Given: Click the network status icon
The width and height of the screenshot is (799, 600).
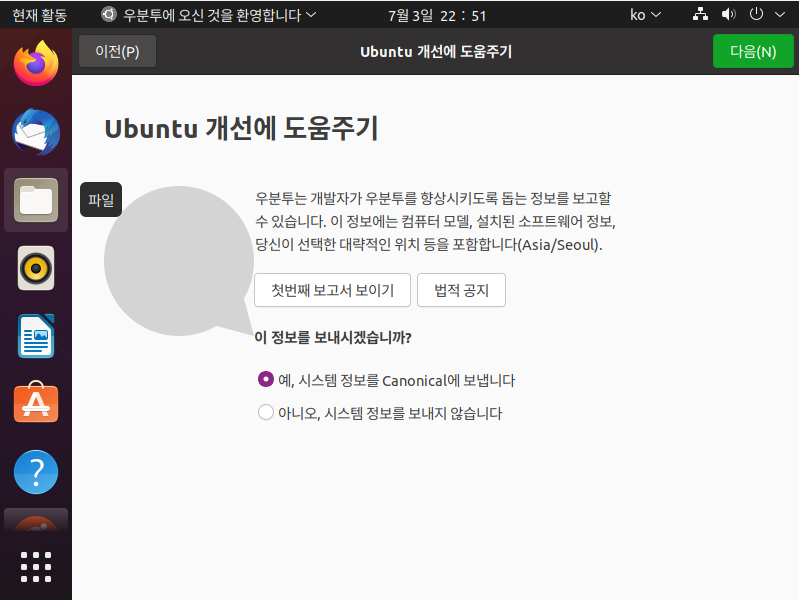Looking at the screenshot, I should point(700,14).
